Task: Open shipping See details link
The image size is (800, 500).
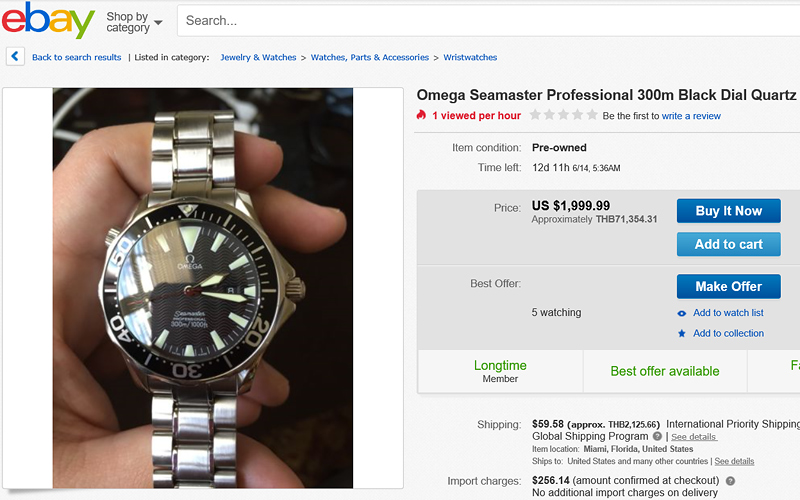Action: [693, 437]
